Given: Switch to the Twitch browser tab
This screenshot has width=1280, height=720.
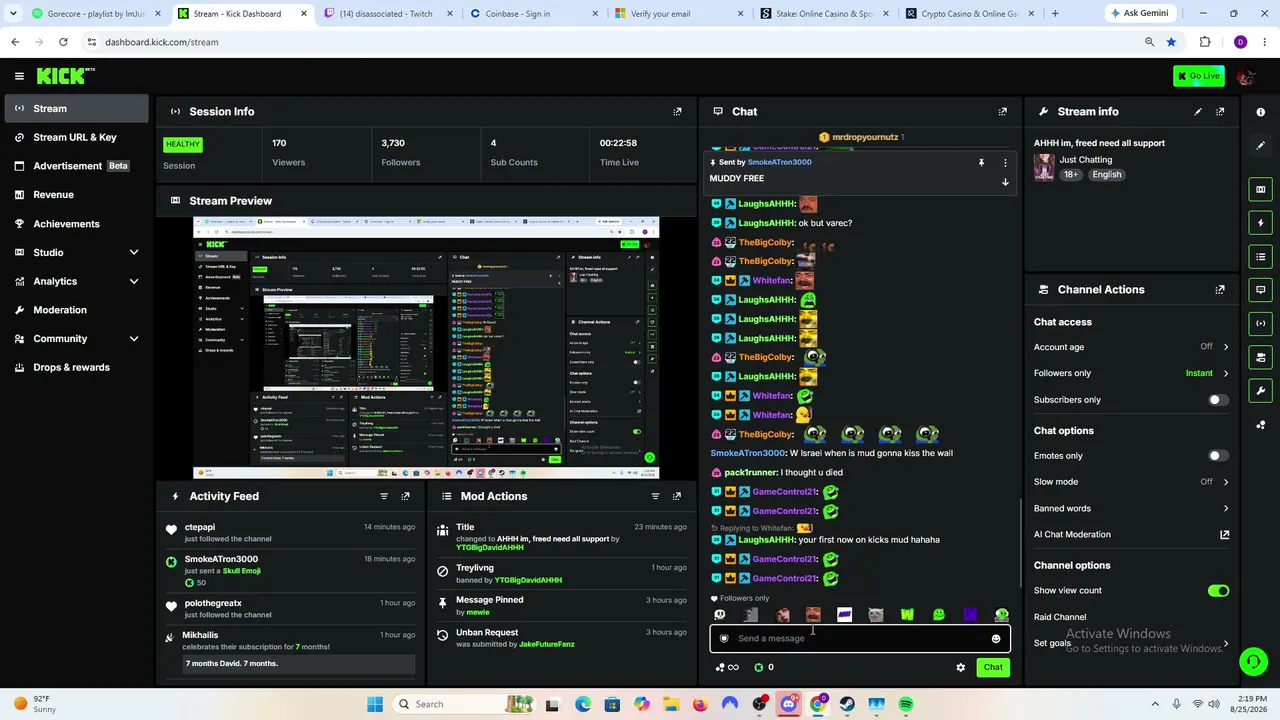Looking at the screenshot, I should pos(387,14).
